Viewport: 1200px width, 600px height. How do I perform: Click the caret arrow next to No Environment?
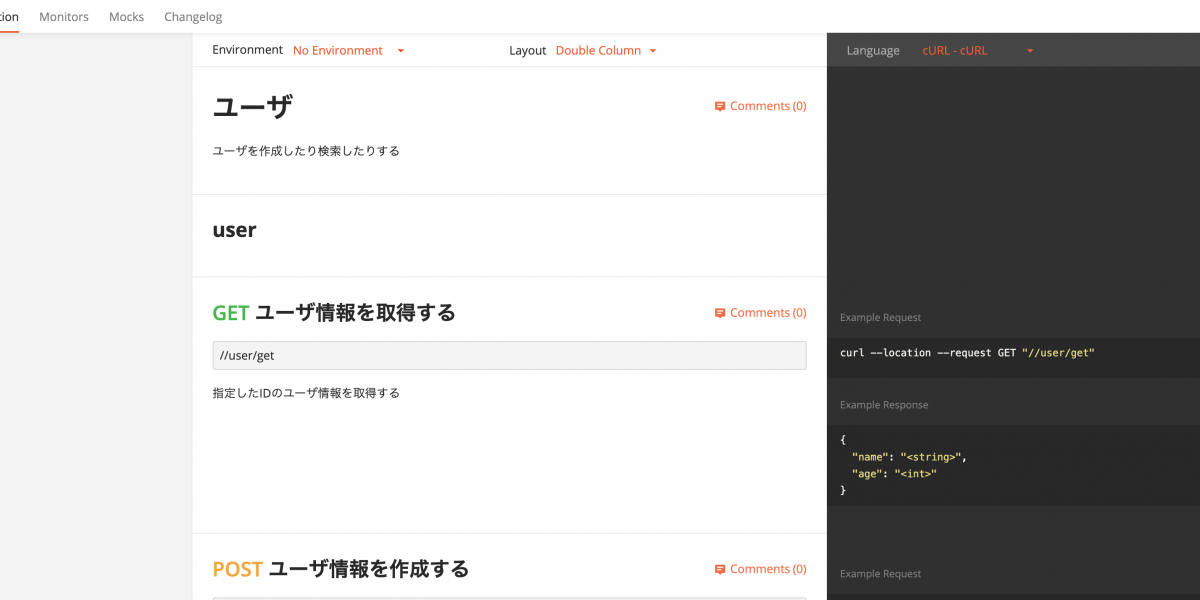tap(401, 51)
